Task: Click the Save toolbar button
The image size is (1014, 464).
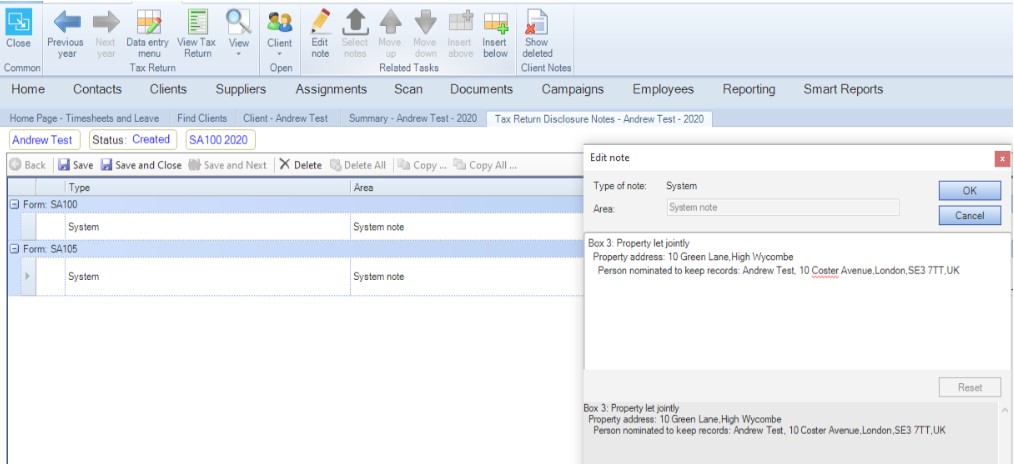Action: point(76,165)
